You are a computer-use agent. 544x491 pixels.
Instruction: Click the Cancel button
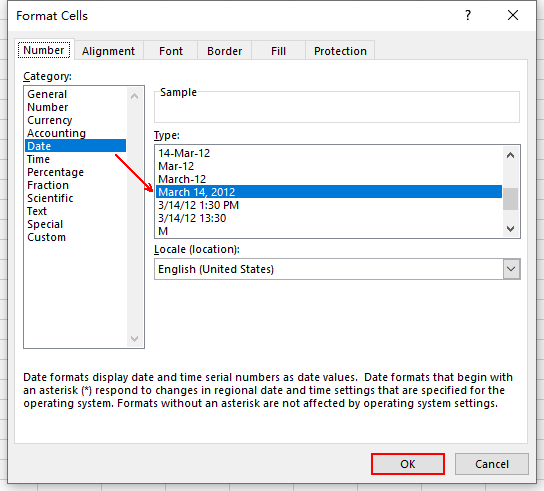coord(492,464)
